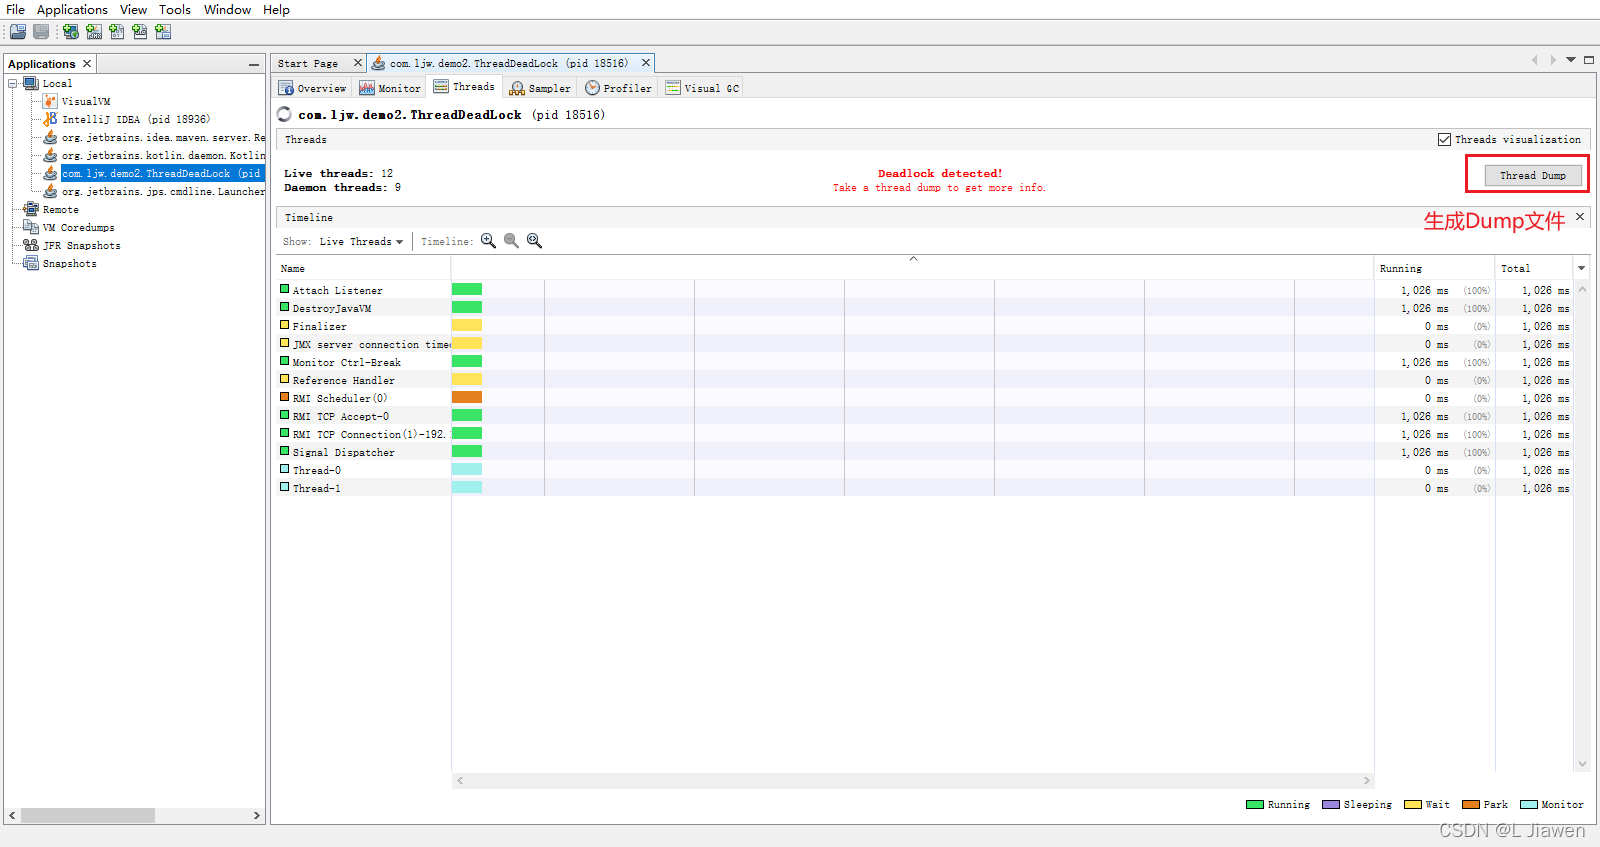1600x847 pixels.
Task: Select the RMI Scheduler(0) thread row
Action: (x=924, y=398)
